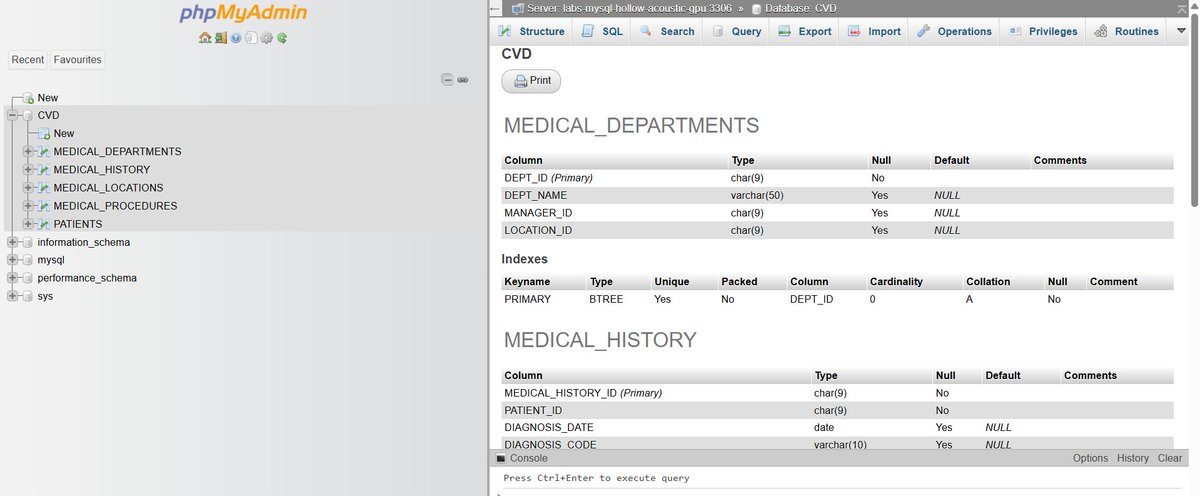This screenshot has width=1200, height=496.
Task: Open the Structure tab
Action: tap(532, 31)
